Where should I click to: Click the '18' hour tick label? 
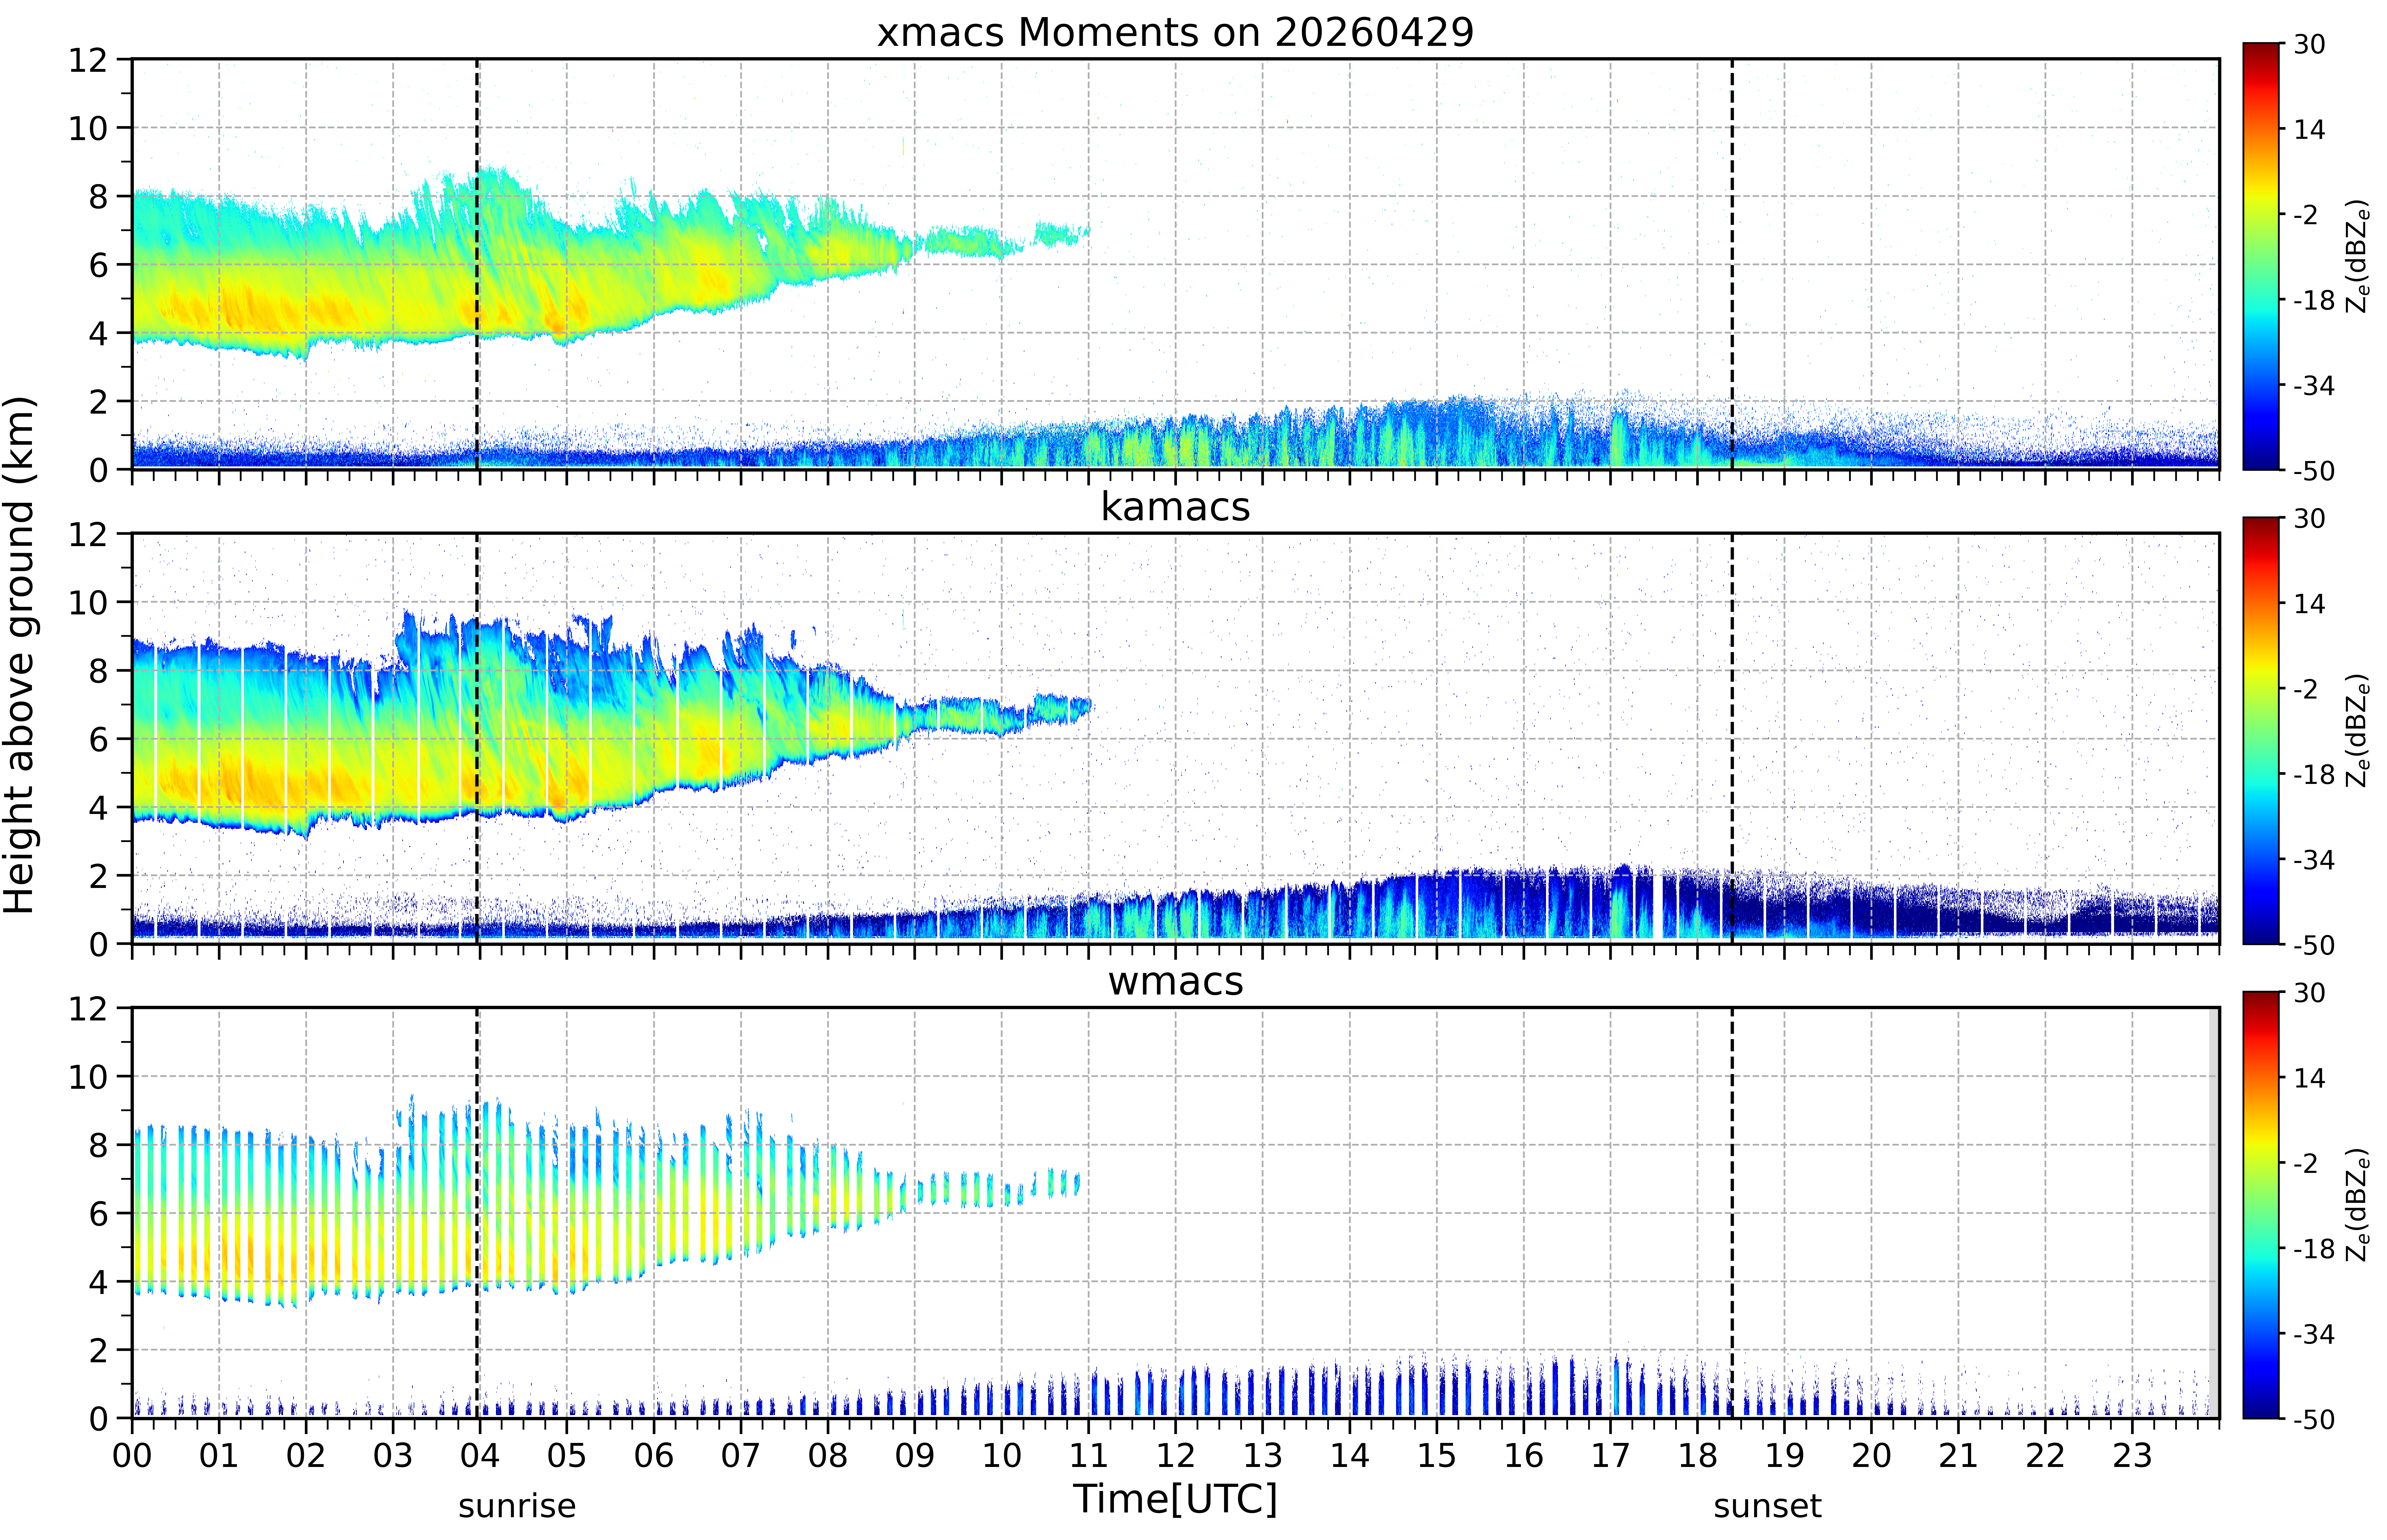[x=1698, y=1456]
